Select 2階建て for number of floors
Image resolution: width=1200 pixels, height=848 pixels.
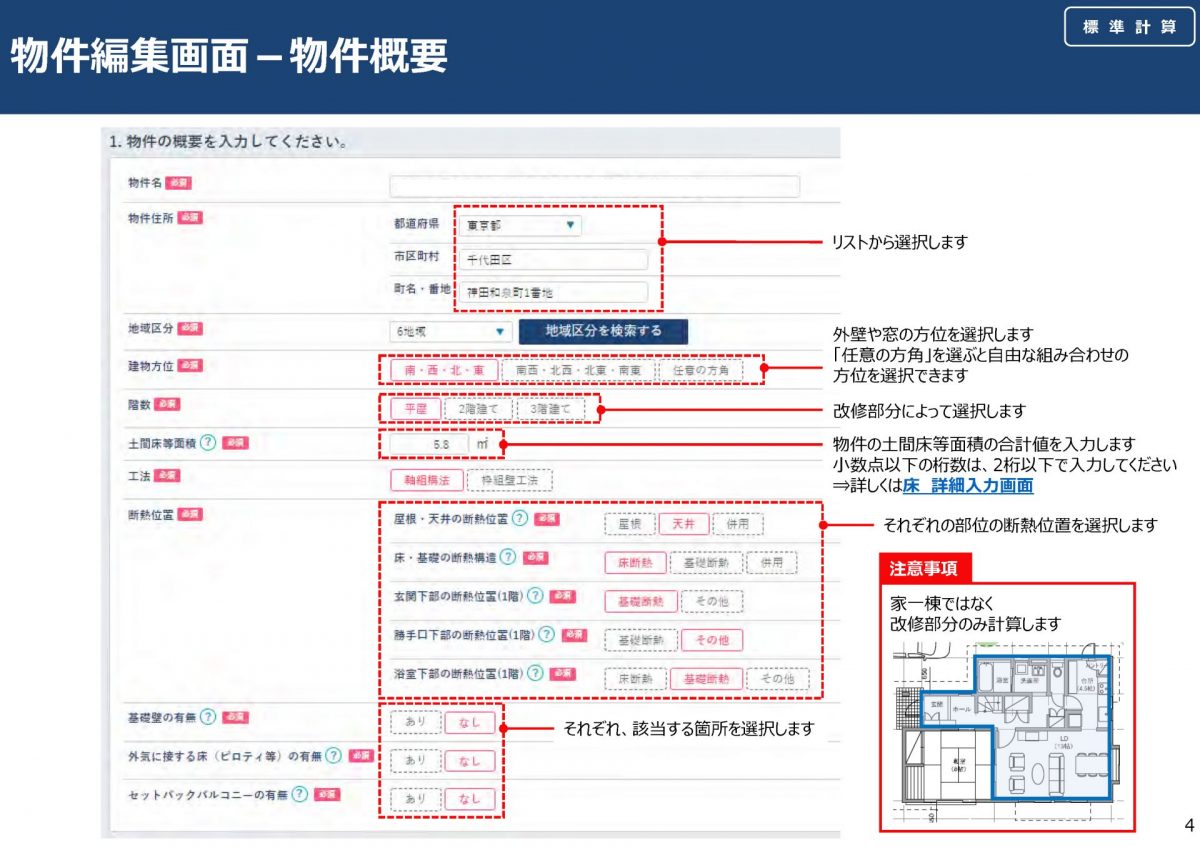click(478, 409)
